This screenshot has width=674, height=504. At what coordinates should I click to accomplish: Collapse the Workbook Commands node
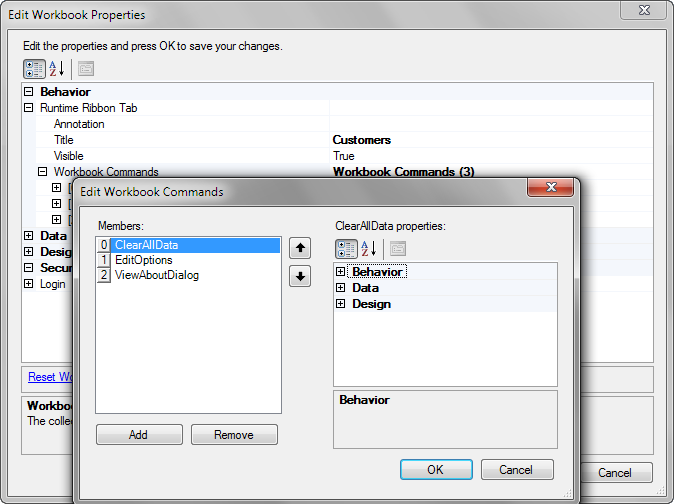coord(42,171)
